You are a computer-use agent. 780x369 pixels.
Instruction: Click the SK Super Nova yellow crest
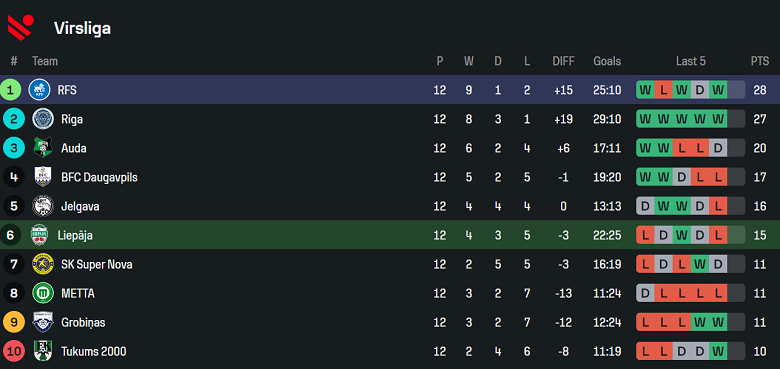coord(43,264)
